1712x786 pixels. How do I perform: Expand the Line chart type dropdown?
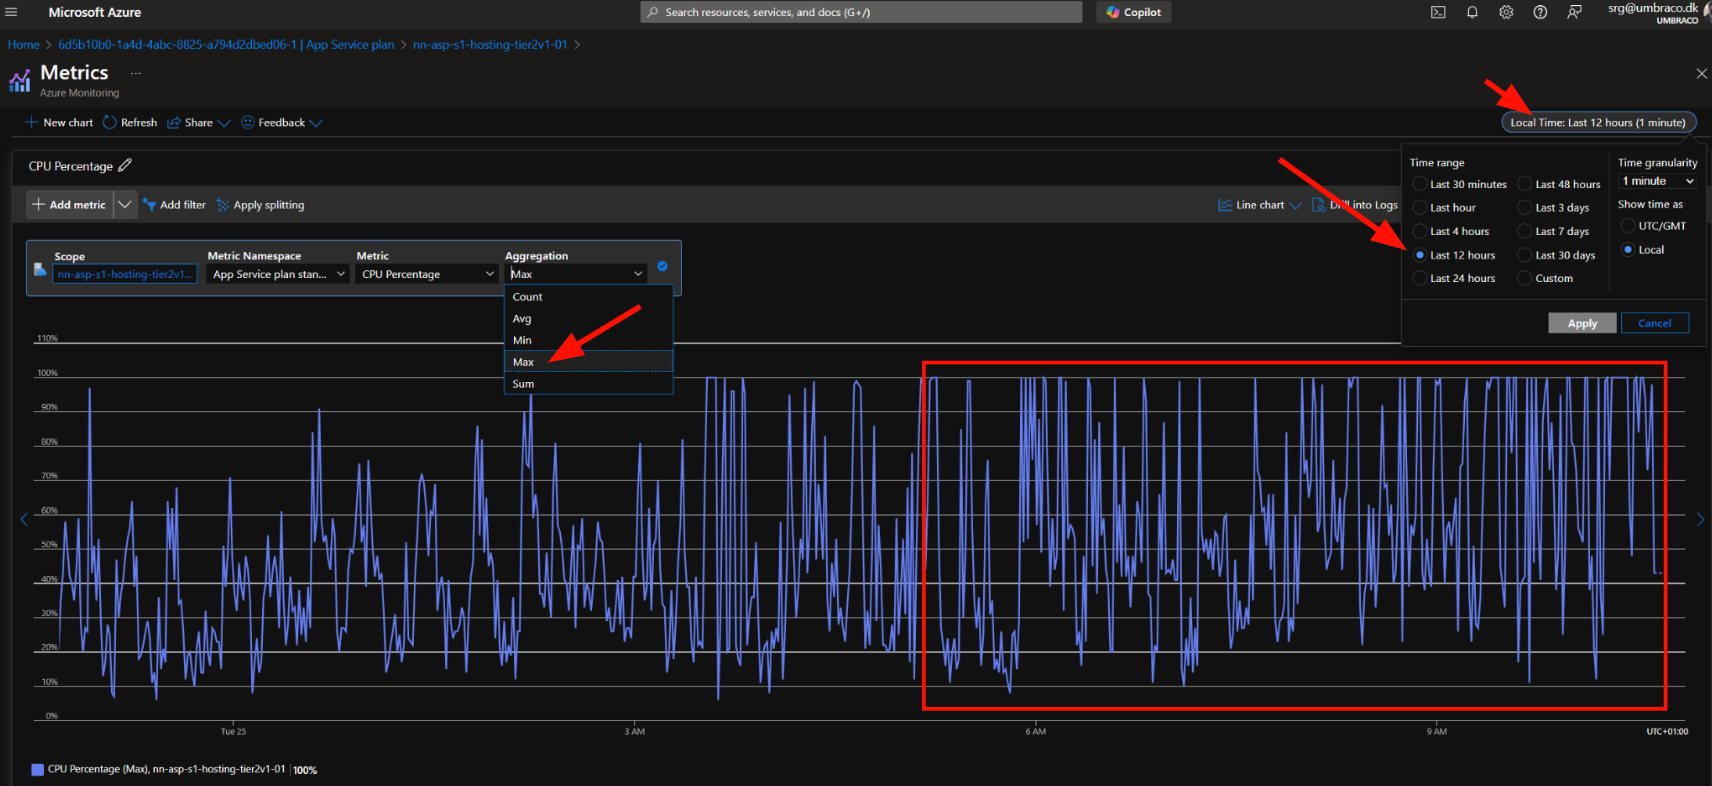[1260, 205]
